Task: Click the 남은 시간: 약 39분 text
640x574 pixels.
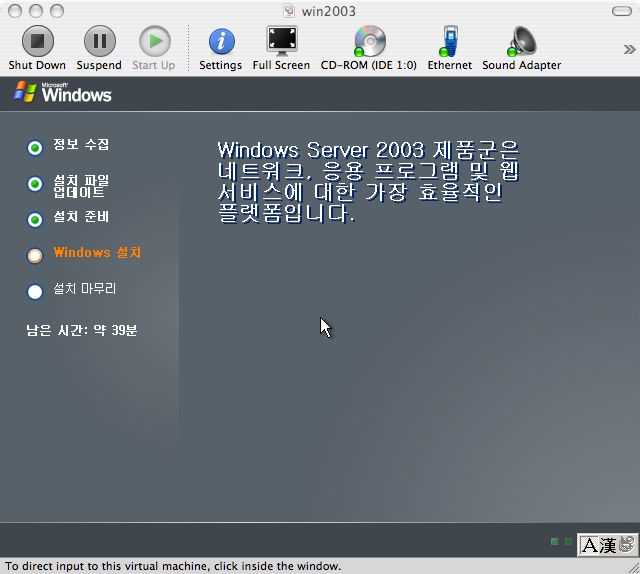Action: [x=82, y=330]
